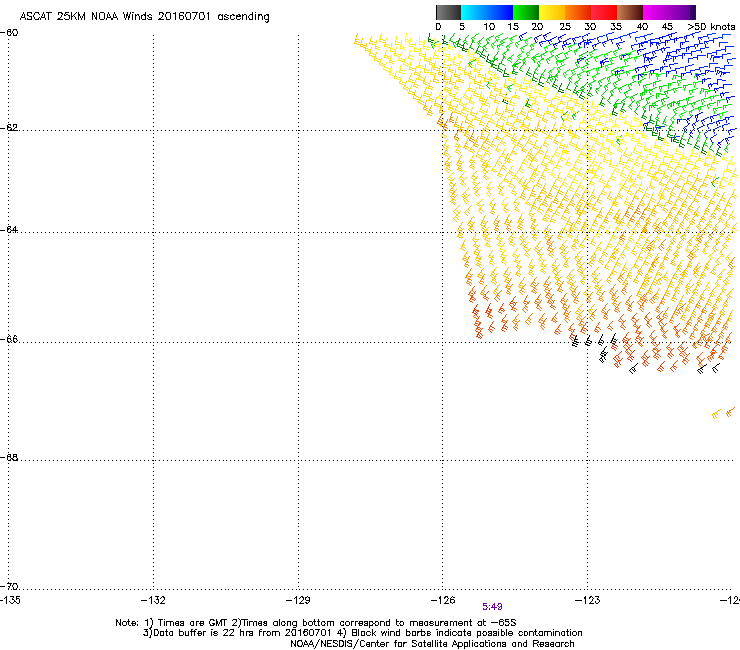Viewport: 740px width, 650px height.
Task: Click the -126 longitude axis label
Action: [x=443, y=600]
